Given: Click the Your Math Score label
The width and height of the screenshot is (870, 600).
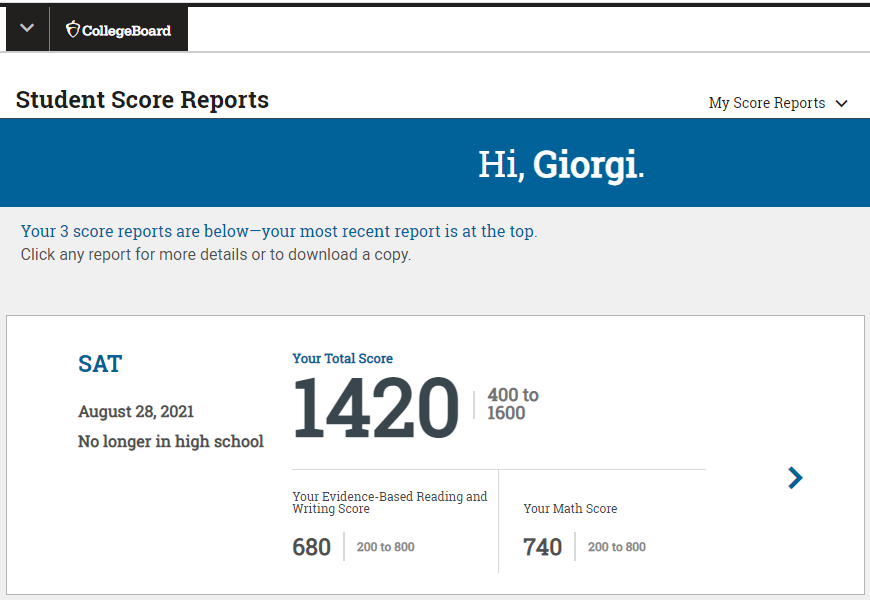Looking at the screenshot, I should click(570, 508).
